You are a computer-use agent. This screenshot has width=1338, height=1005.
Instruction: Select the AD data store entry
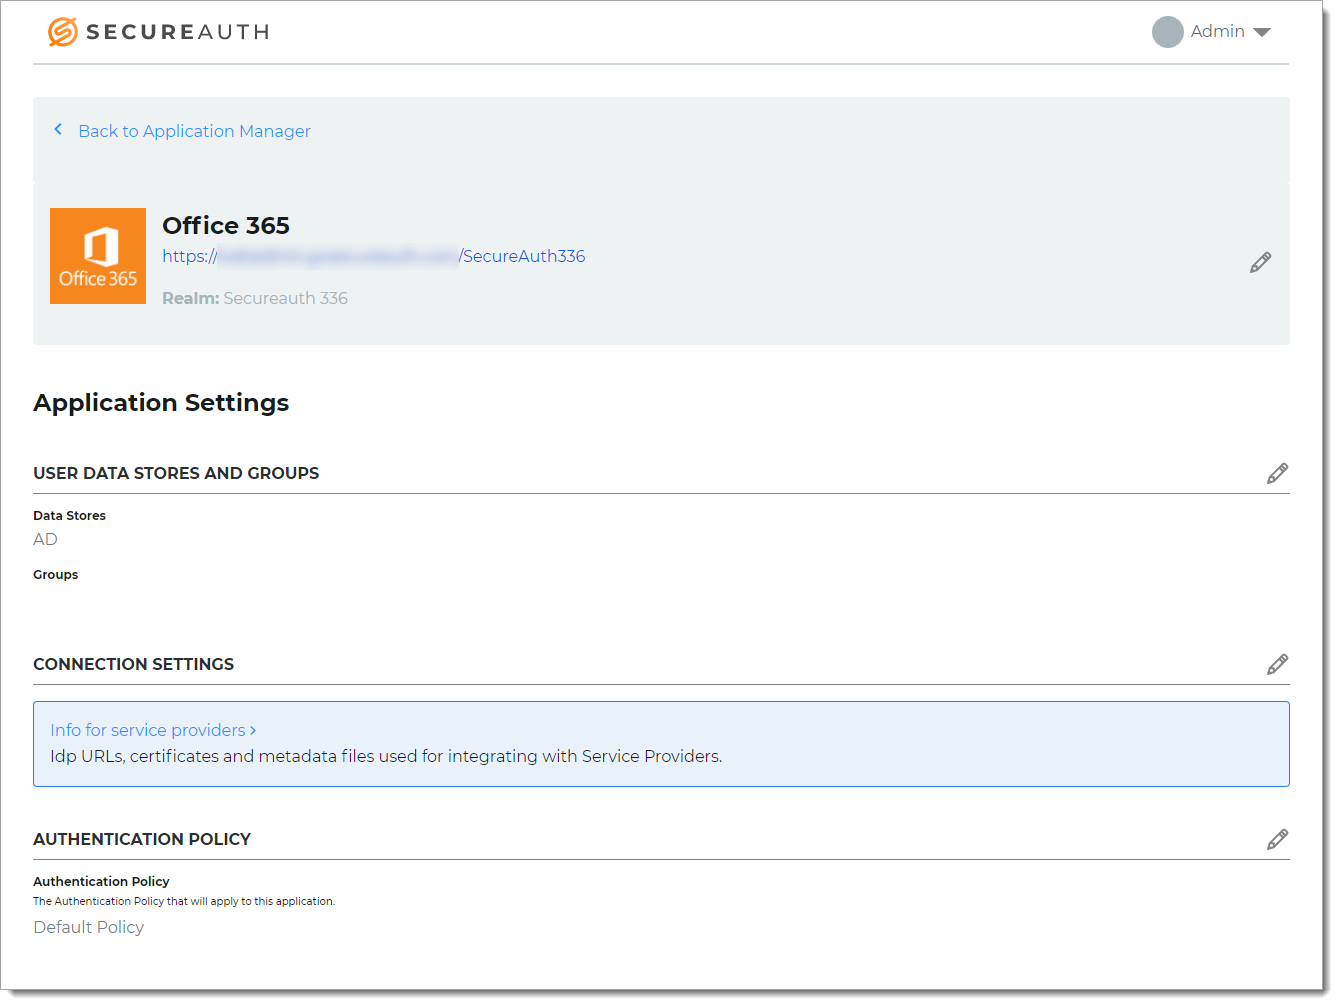click(45, 539)
